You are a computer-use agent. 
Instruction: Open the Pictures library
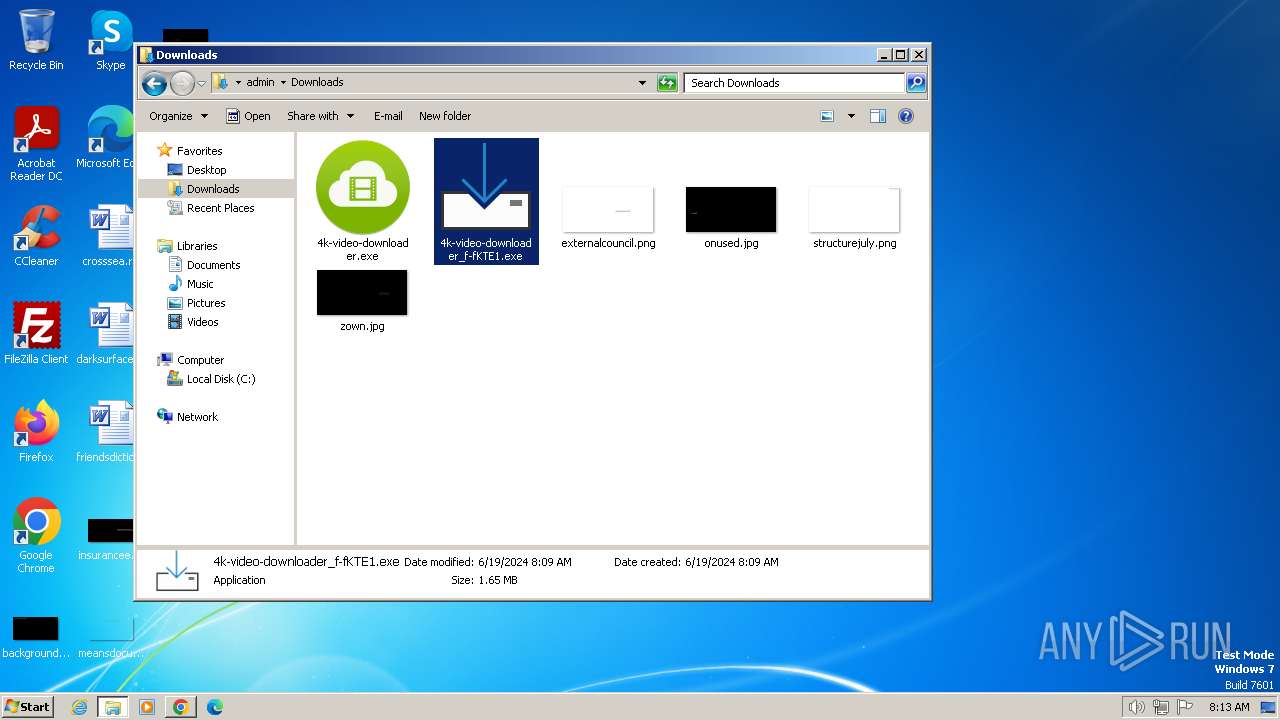point(206,303)
